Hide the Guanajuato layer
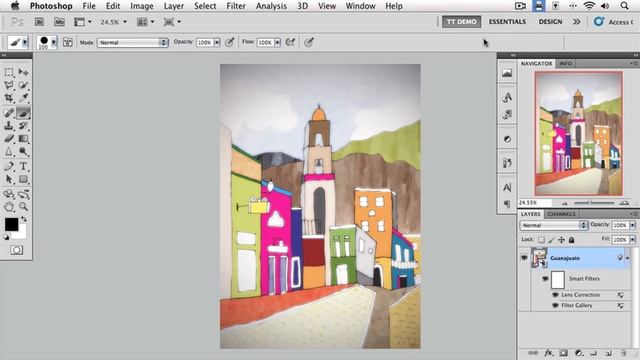640x360 pixels. coord(524,258)
